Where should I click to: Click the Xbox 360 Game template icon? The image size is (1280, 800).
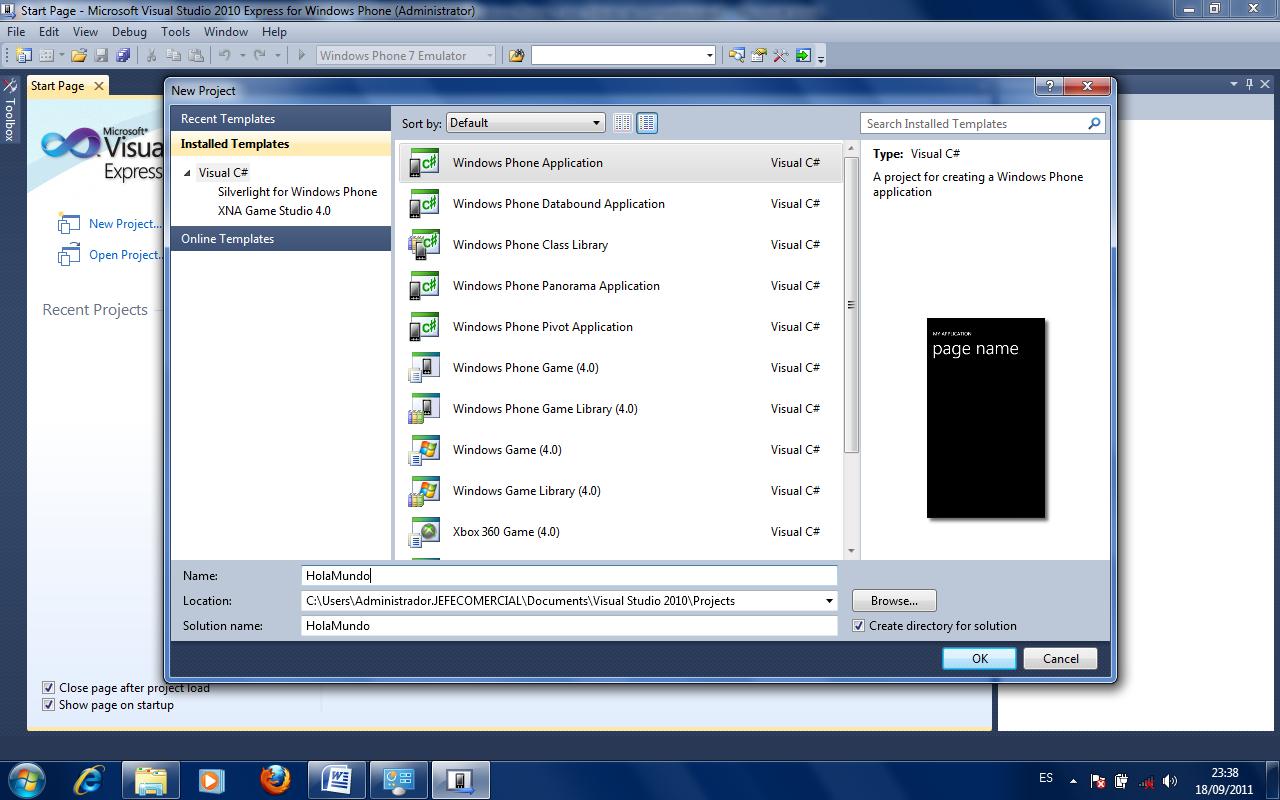[424, 532]
